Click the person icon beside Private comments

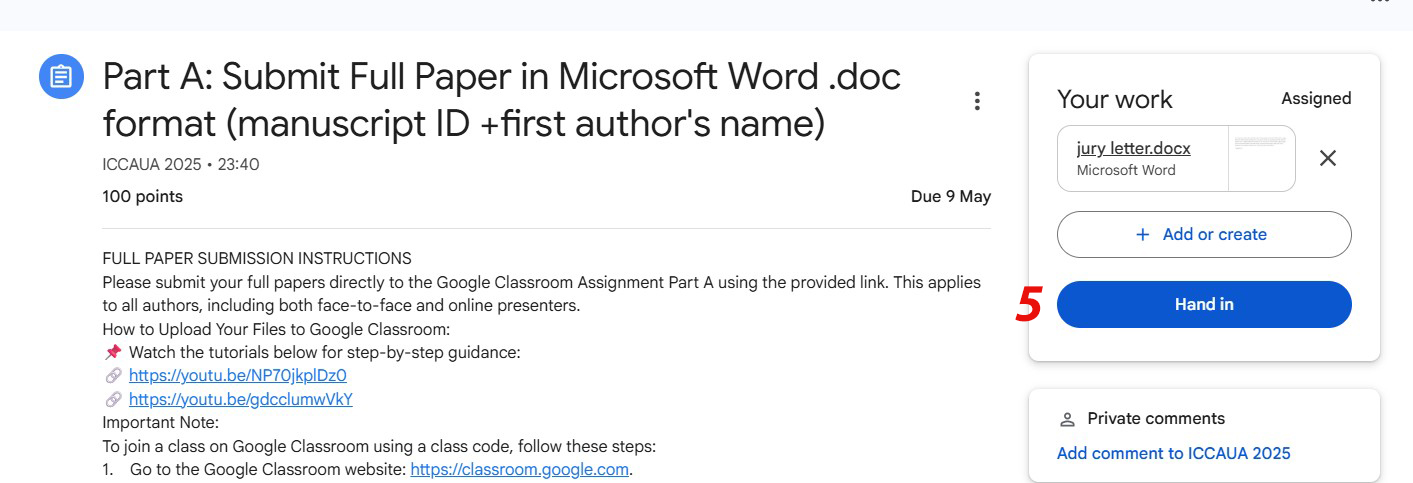click(x=1067, y=419)
